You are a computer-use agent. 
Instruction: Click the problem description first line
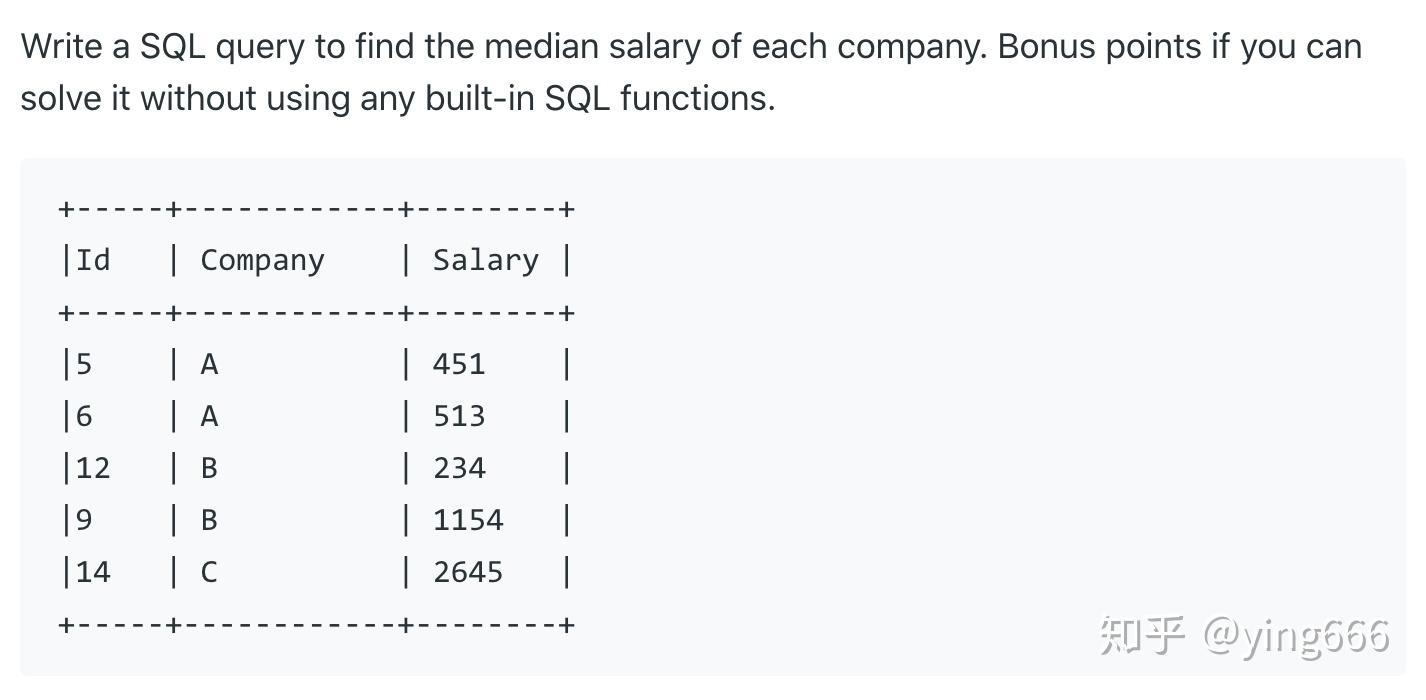[x=691, y=46]
